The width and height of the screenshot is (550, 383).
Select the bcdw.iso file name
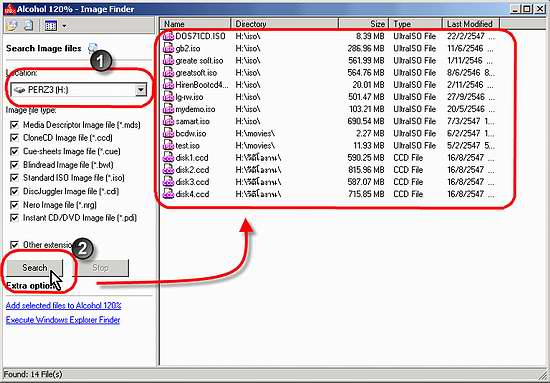click(190, 133)
